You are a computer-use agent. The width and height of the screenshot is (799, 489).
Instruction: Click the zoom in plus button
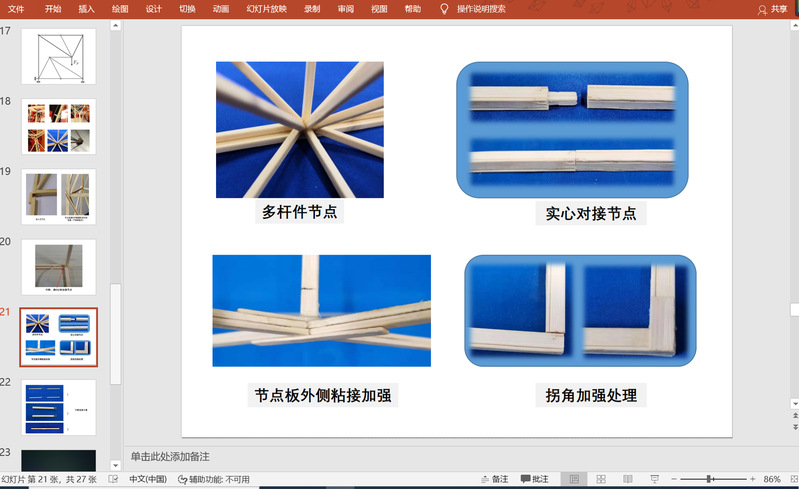point(751,480)
